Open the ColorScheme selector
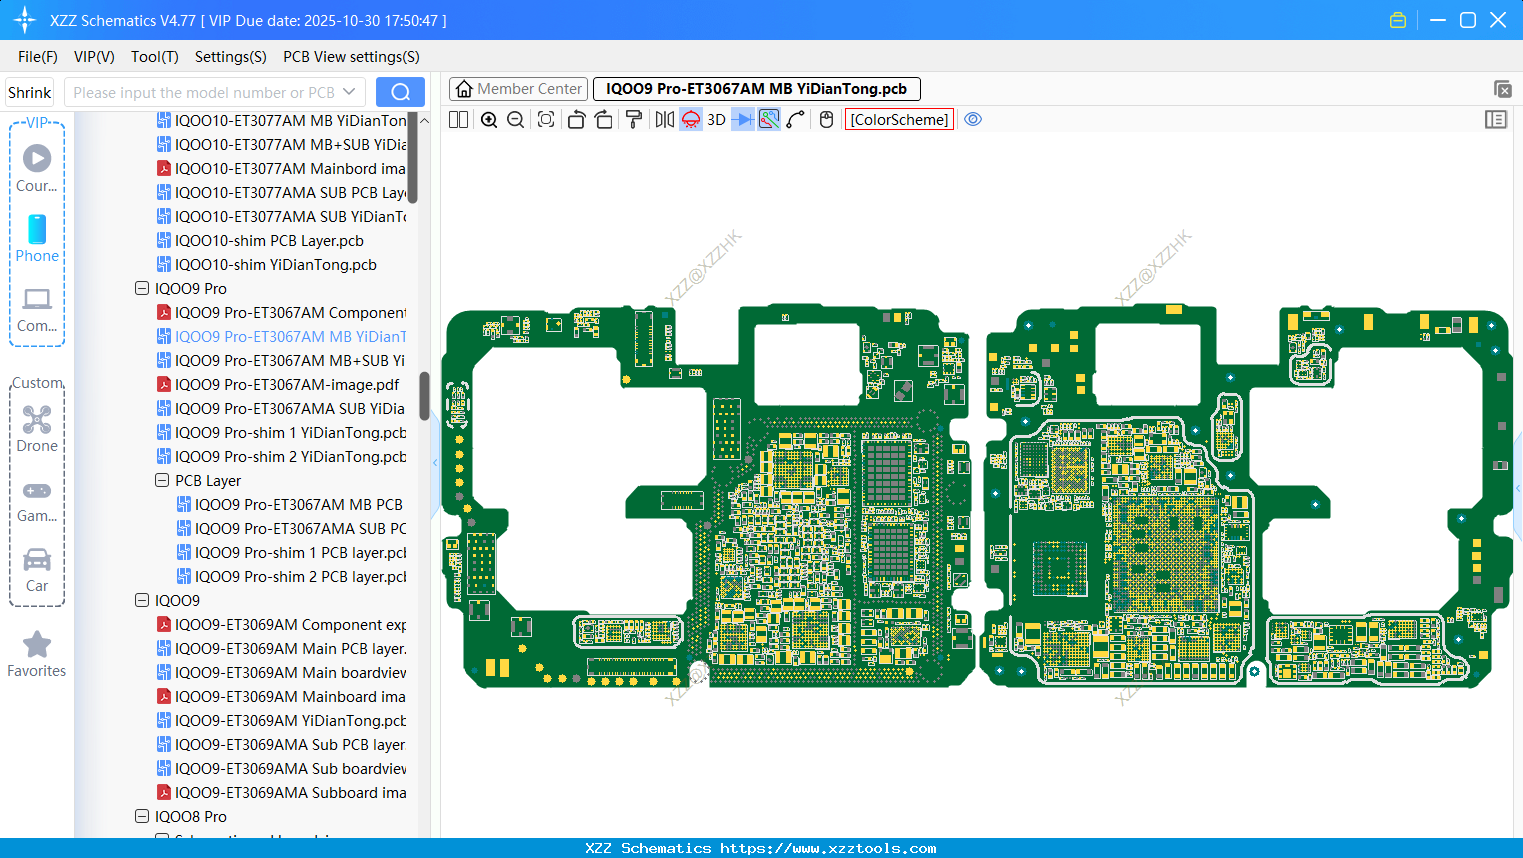 coord(899,120)
